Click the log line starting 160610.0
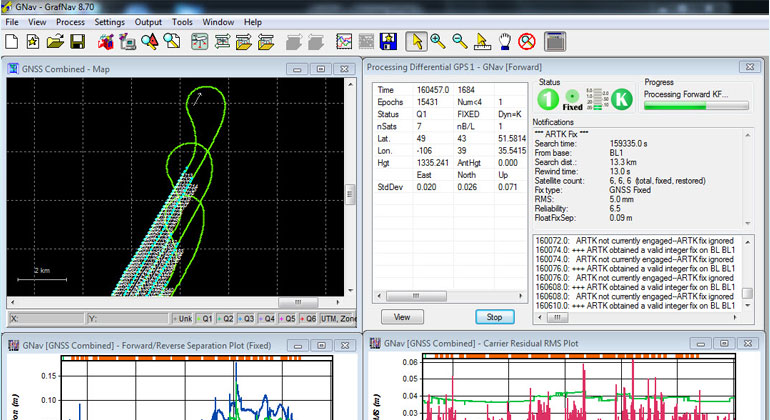Viewport: 770px width, 420px height. pos(635,306)
